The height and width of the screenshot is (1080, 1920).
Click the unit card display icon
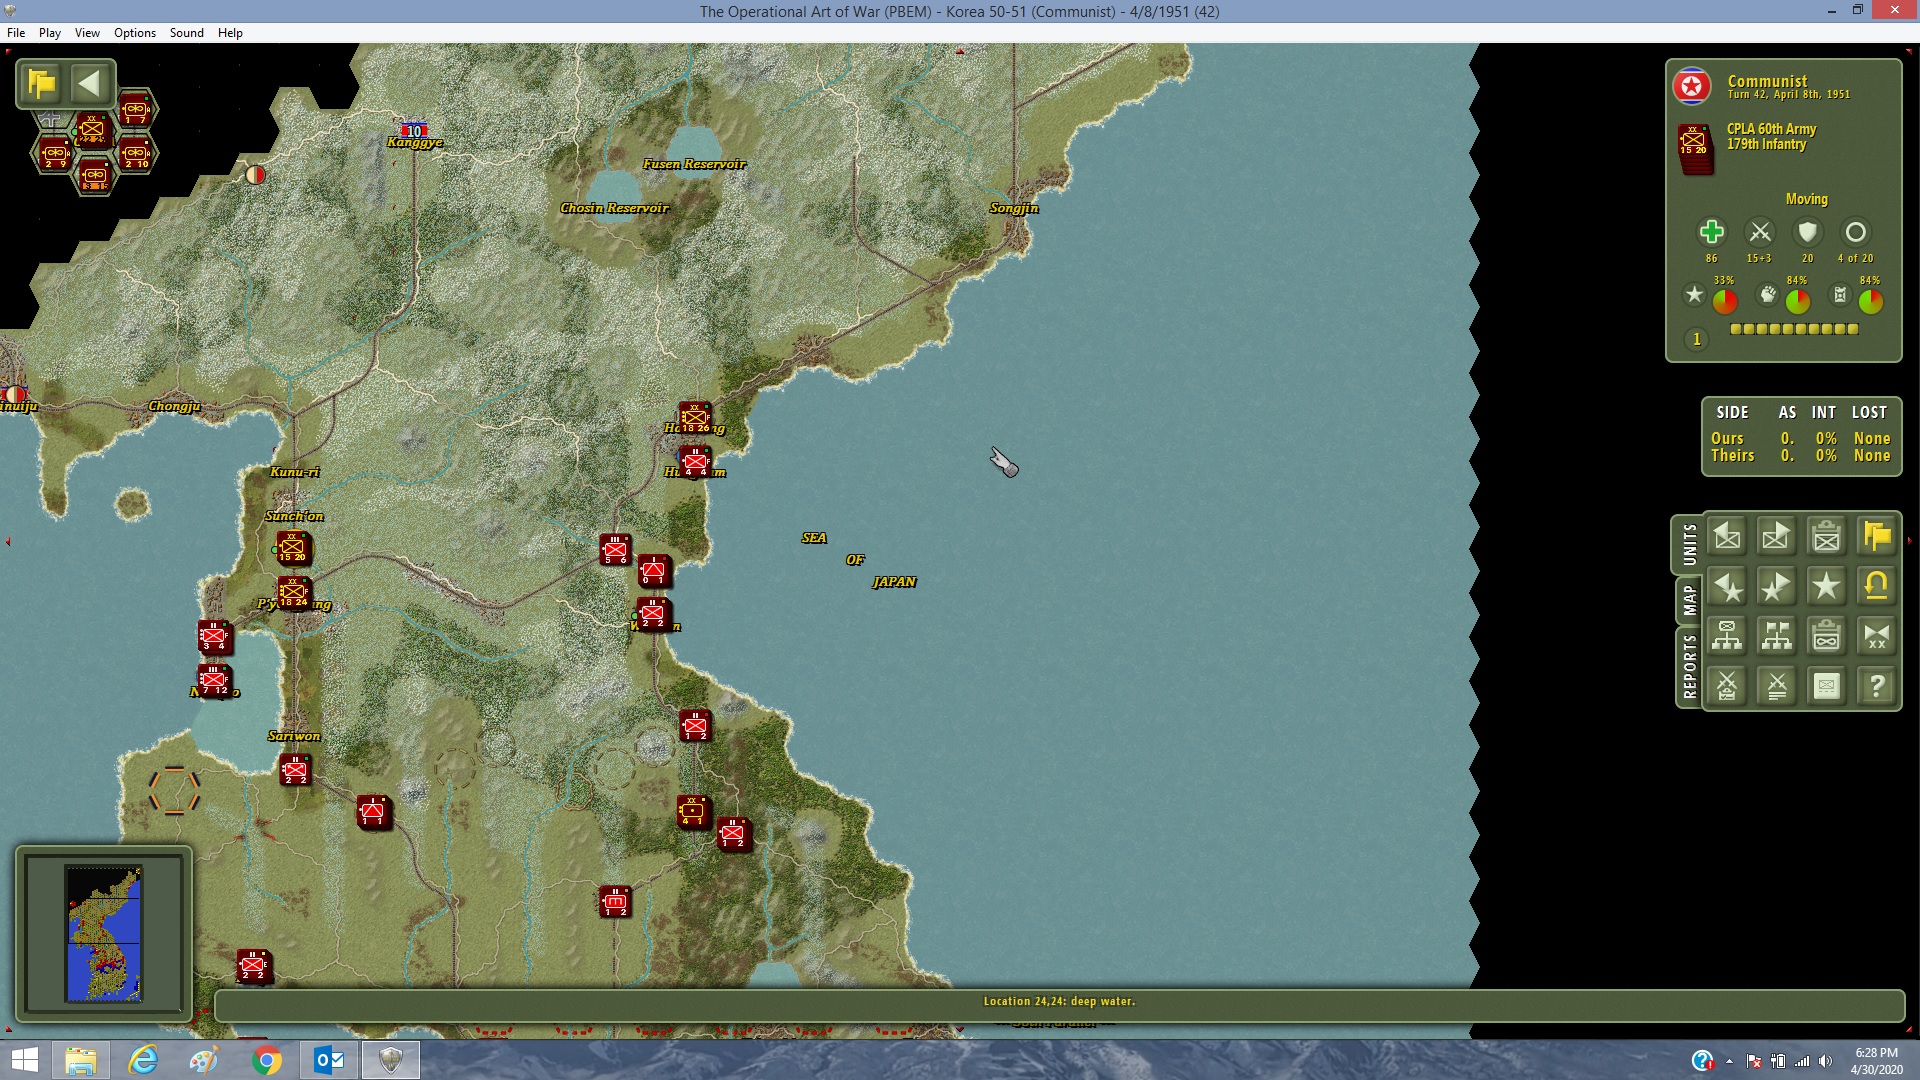tap(1827, 686)
